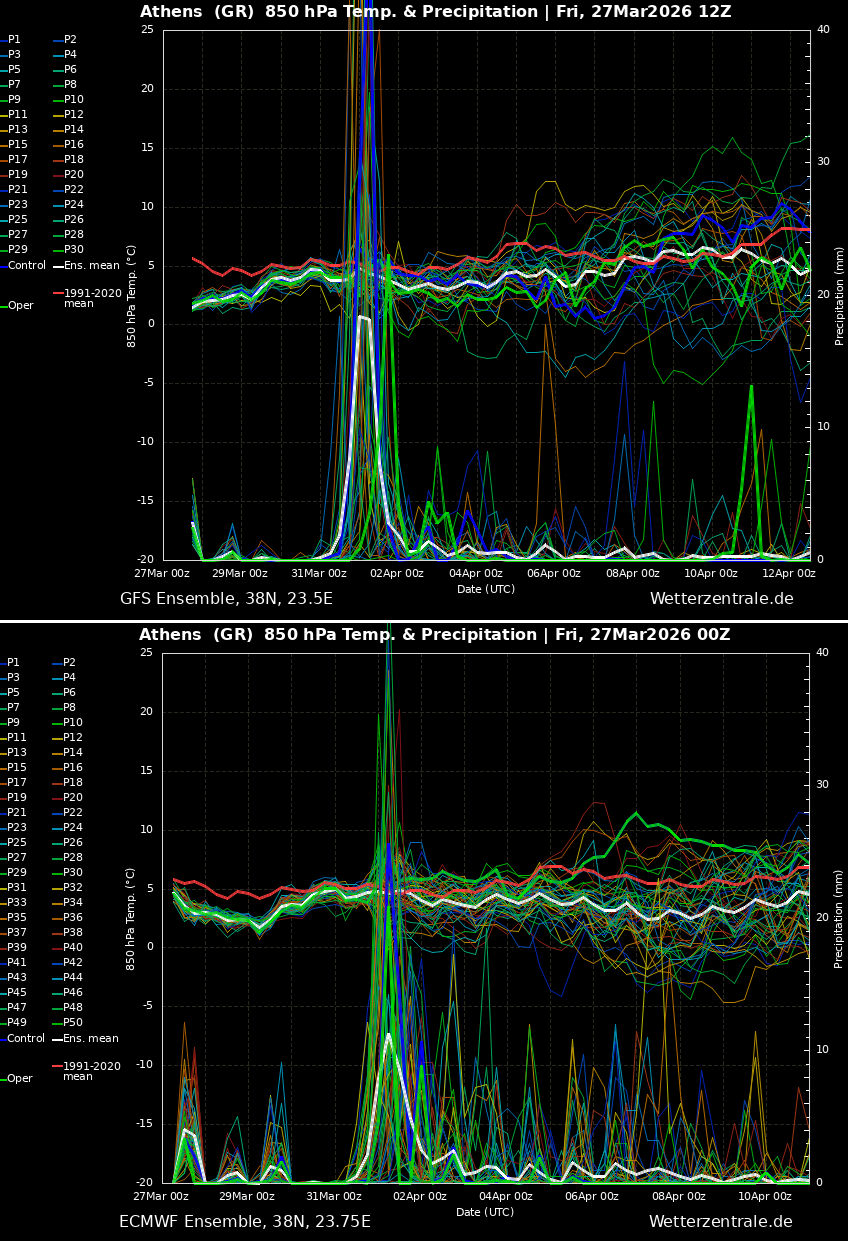Image resolution: width=848 pixels, height=1241 pixels.
Task: Click 06Apr 00z tick on ECMWF chart
Action: click(592, 1197)
